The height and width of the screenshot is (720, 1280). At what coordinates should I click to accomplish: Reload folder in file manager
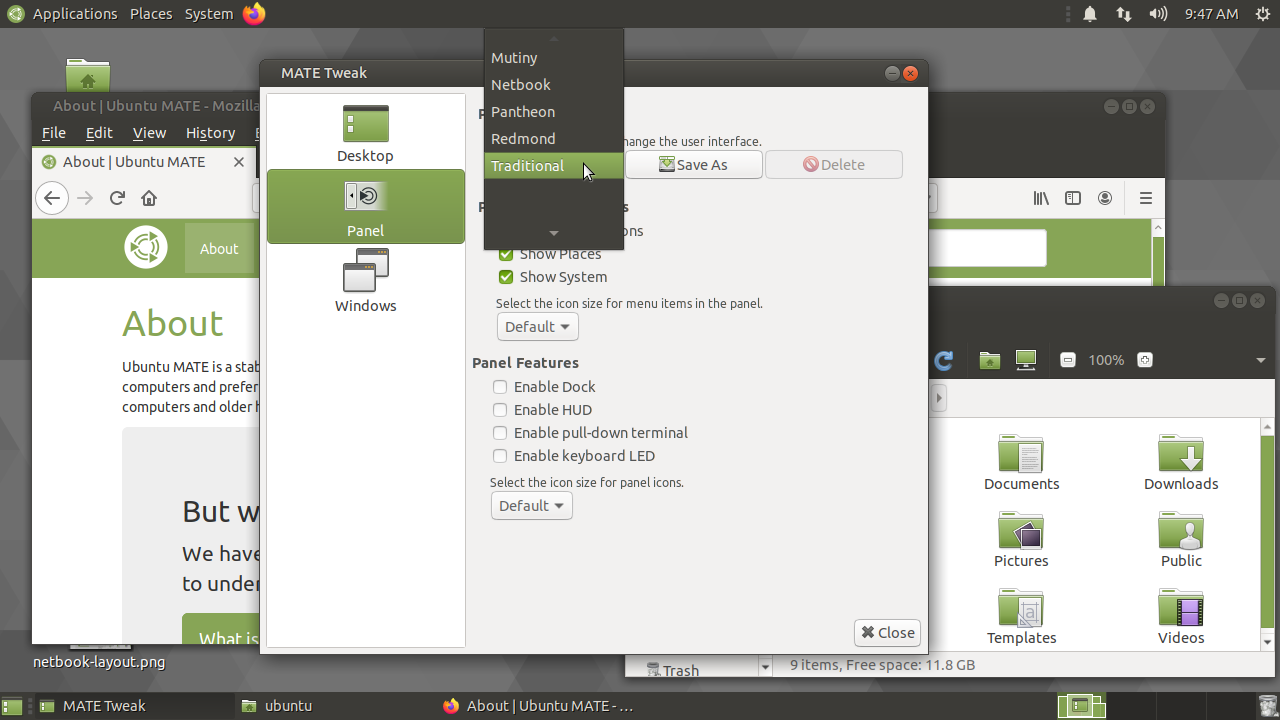click(942, 360)
